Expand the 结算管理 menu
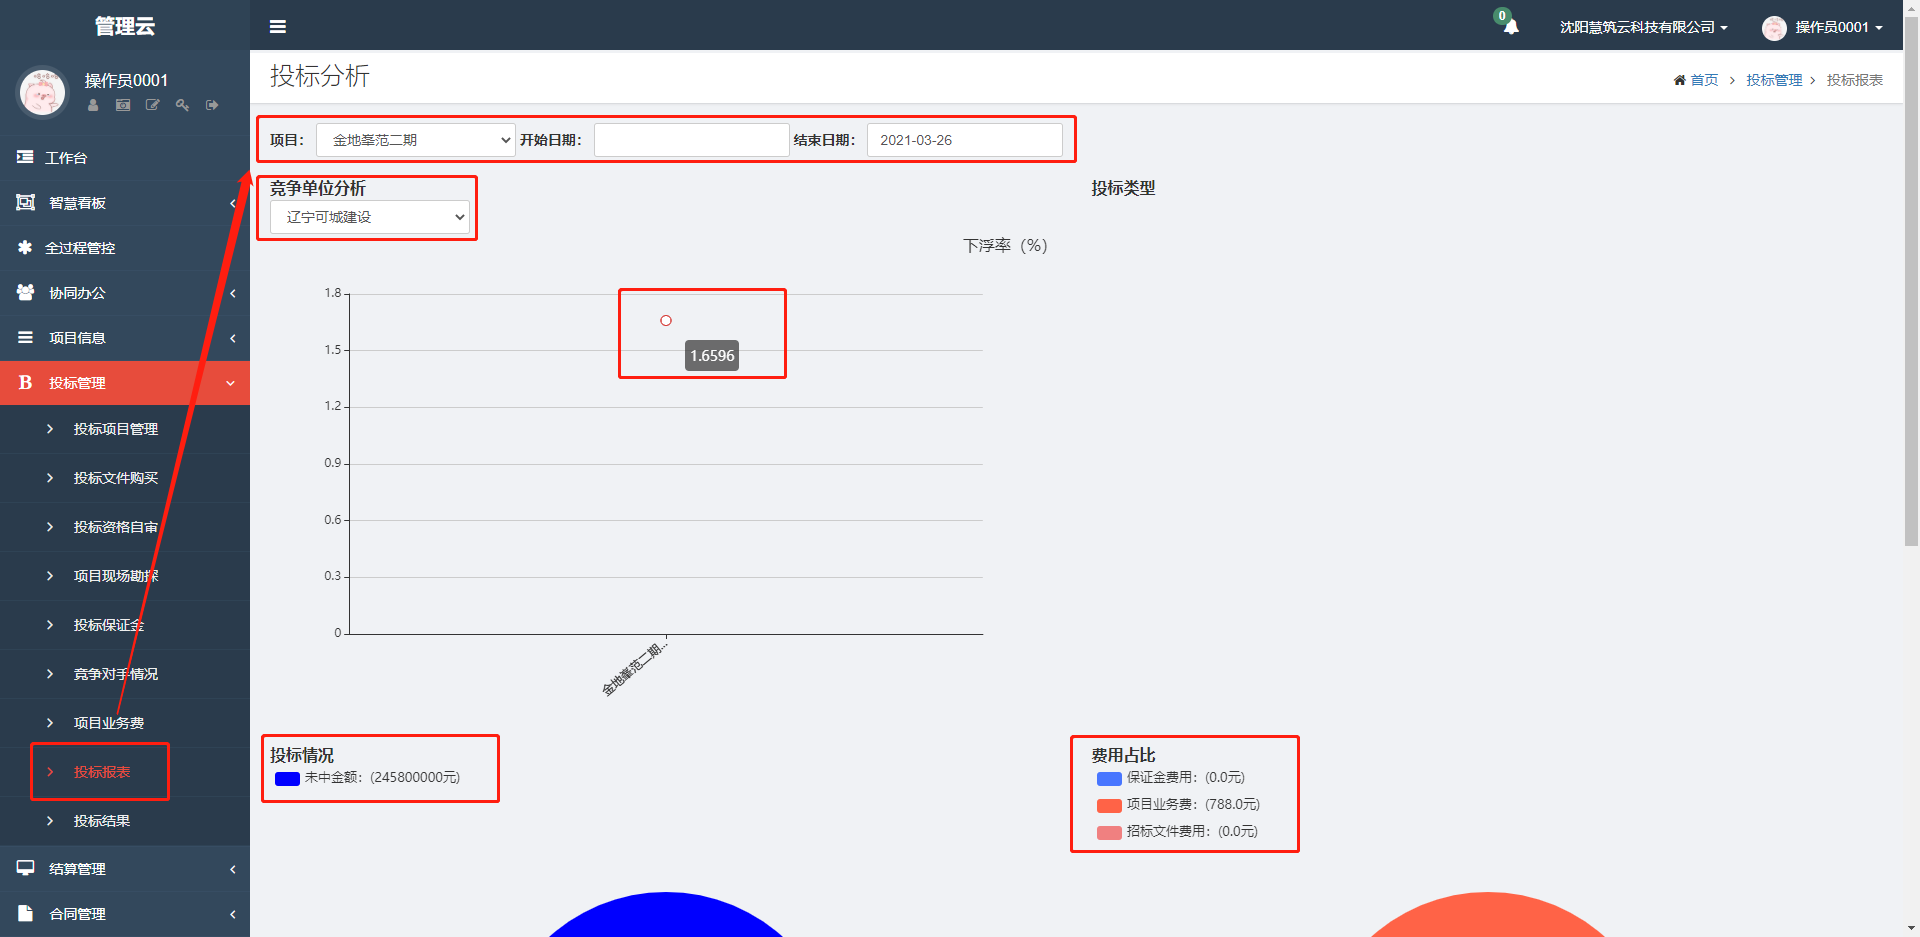The image size is (1920, 937). coord(125,869)
